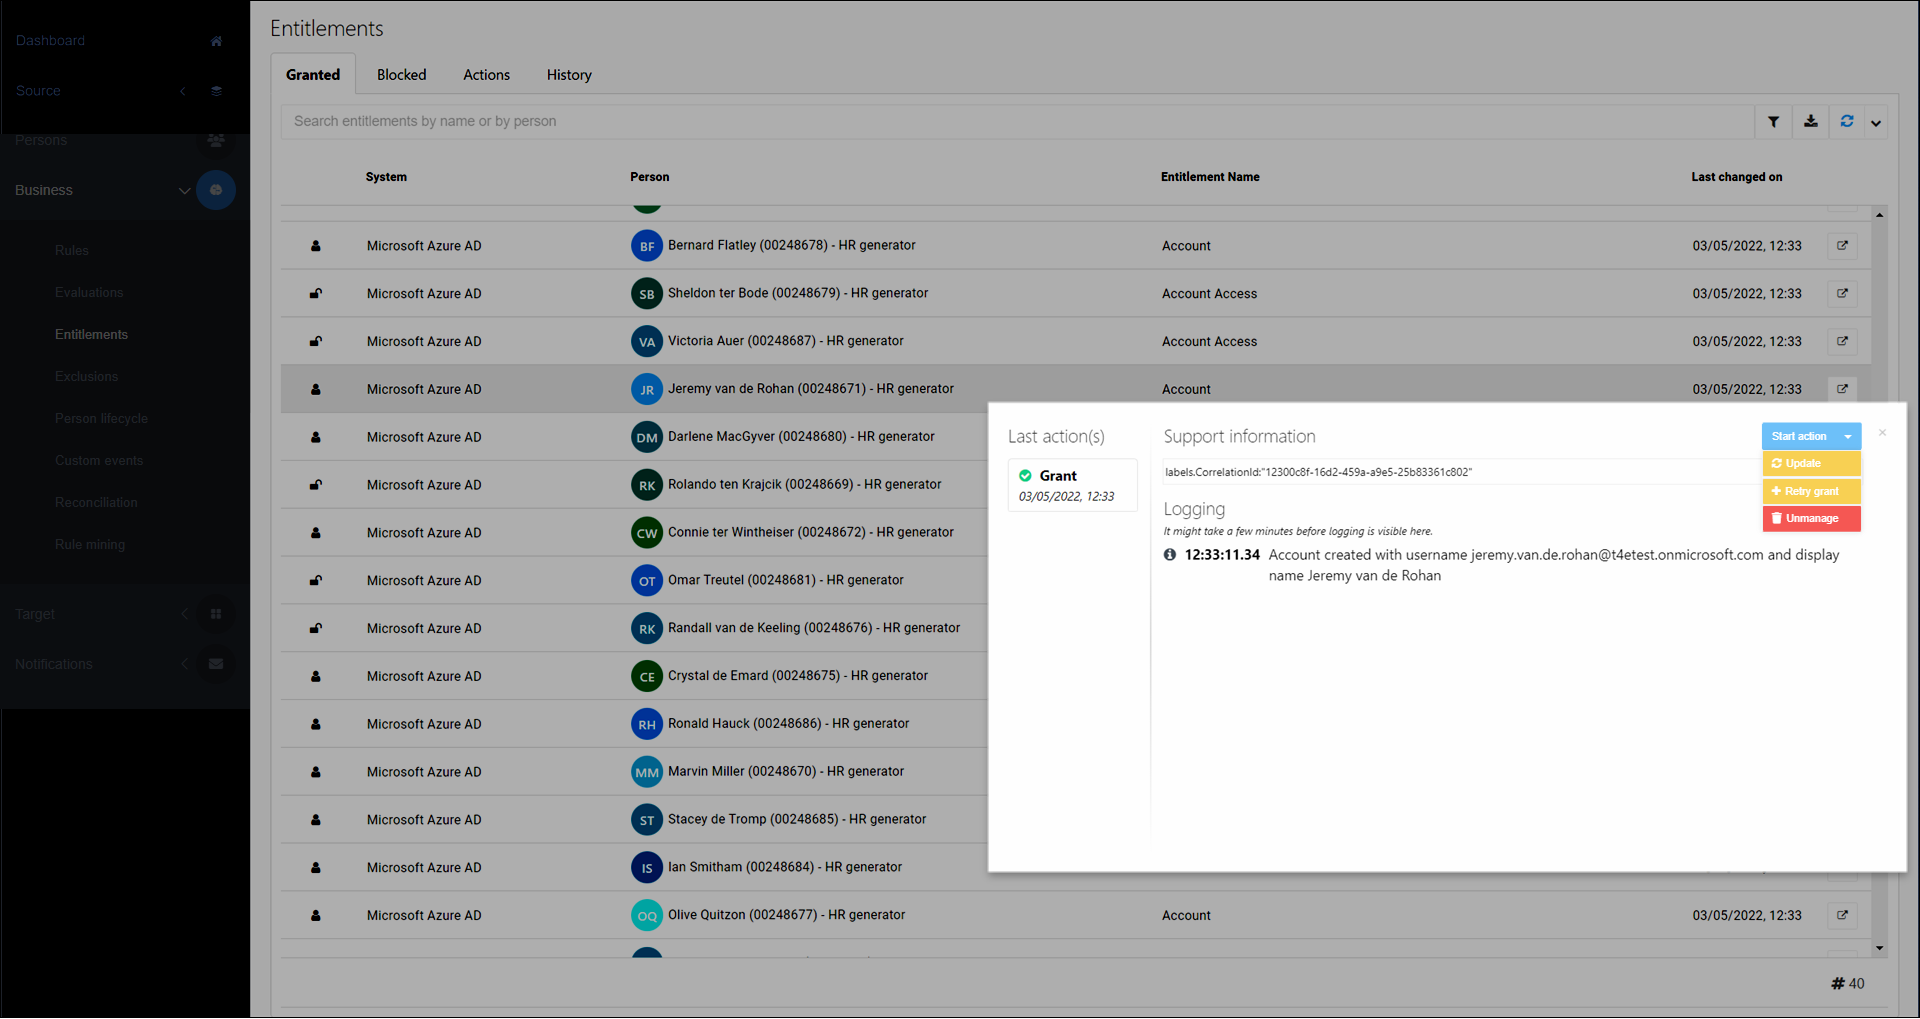Image resolution: width=1920 pixels, height=1019 pixels.
Task: Click the filter funnel icon
Action: (x=1773, y=122)
